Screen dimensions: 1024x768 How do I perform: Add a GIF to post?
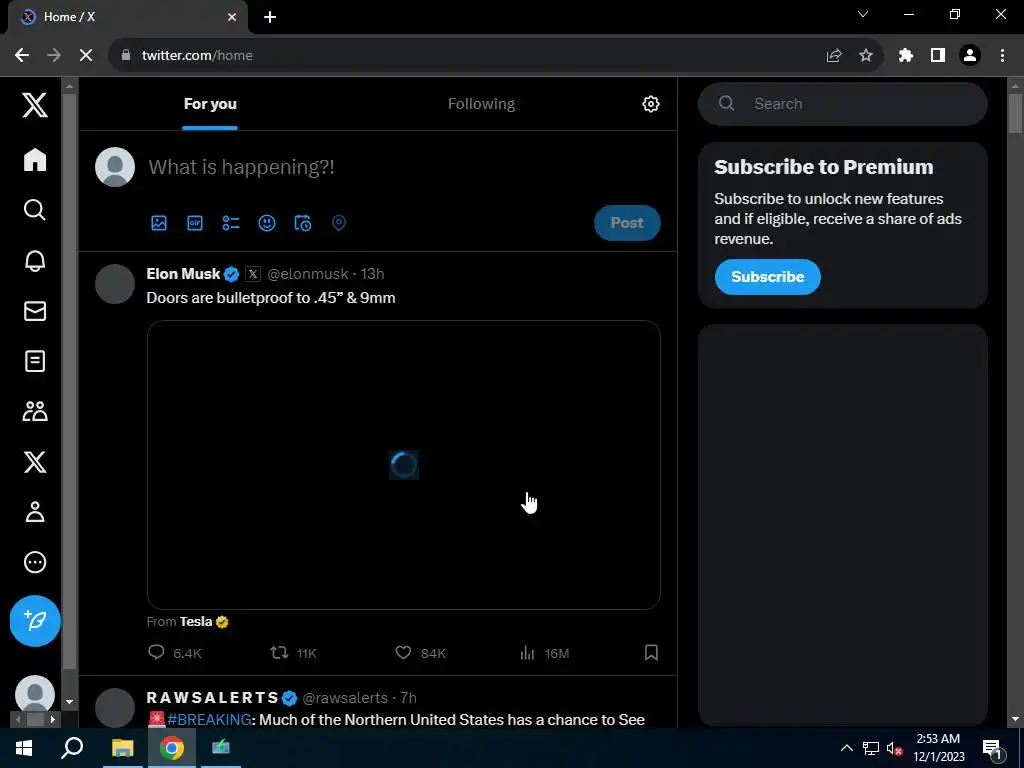(x=195, y=223)
